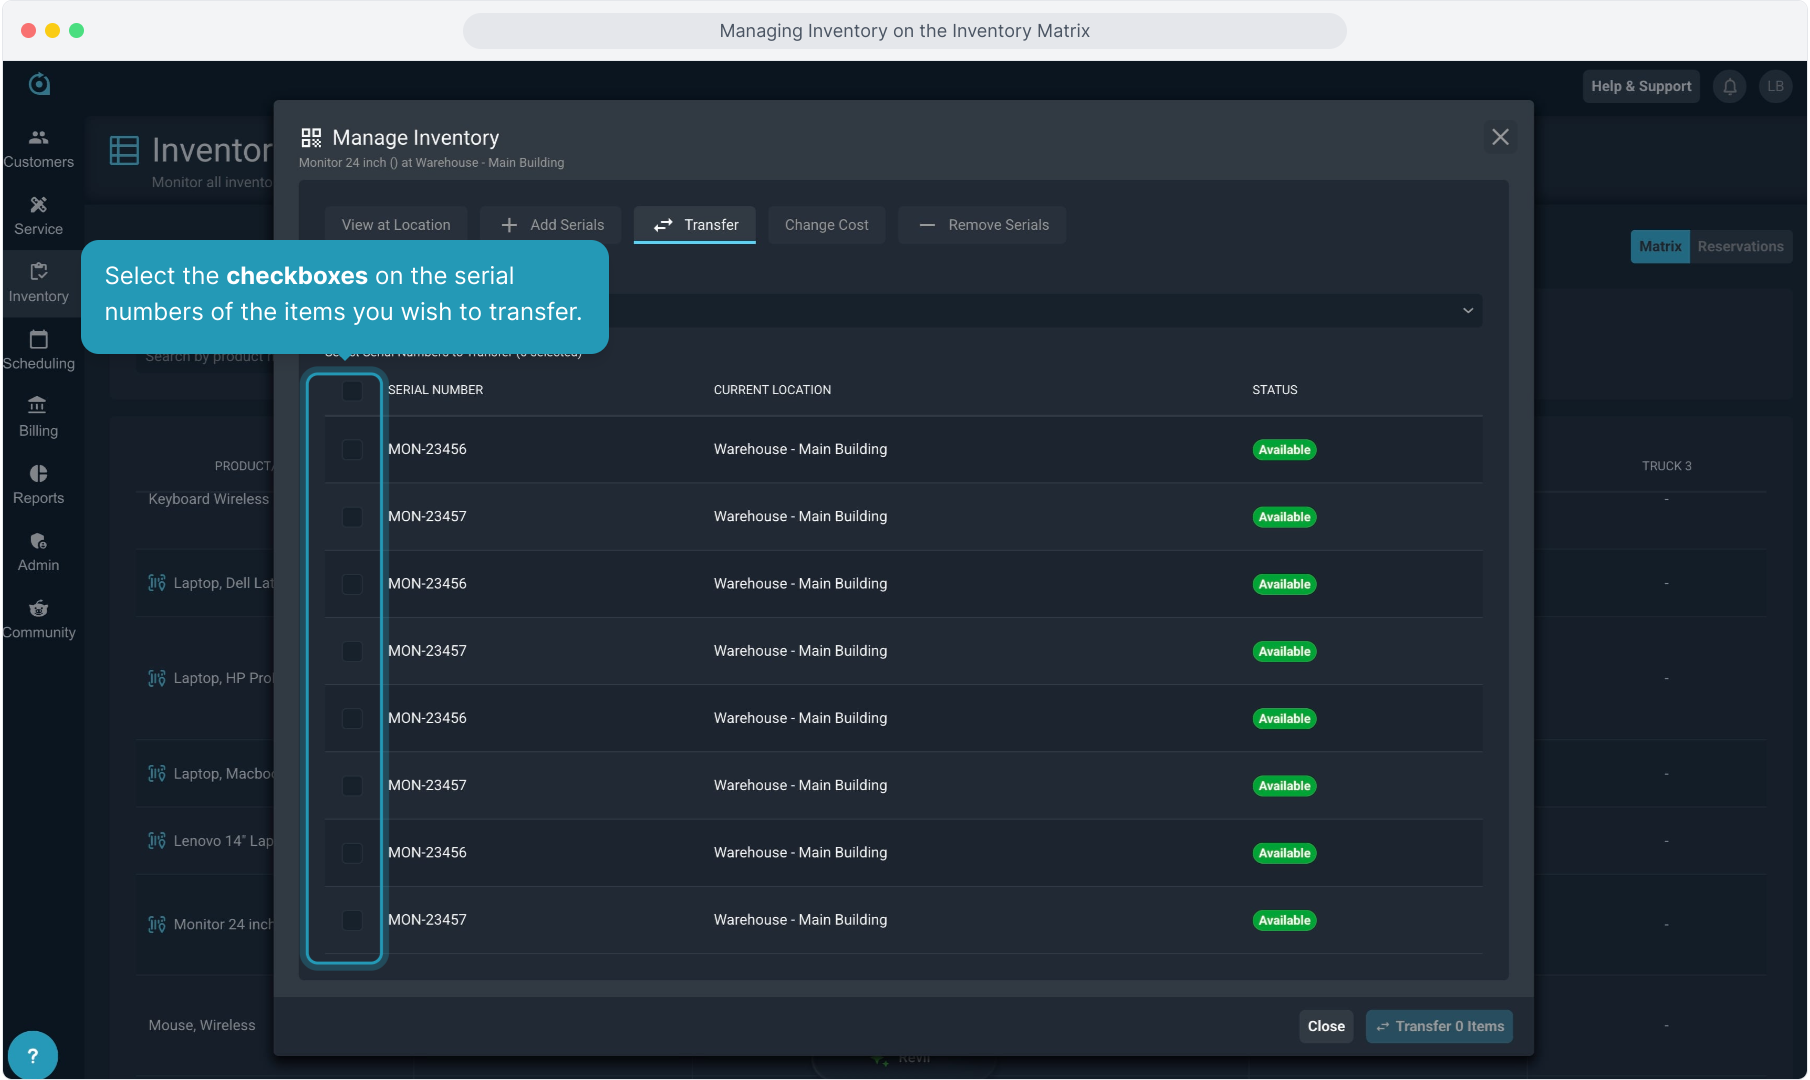
Task: Click the notifications bell icon
Action: click(1730, 87)
